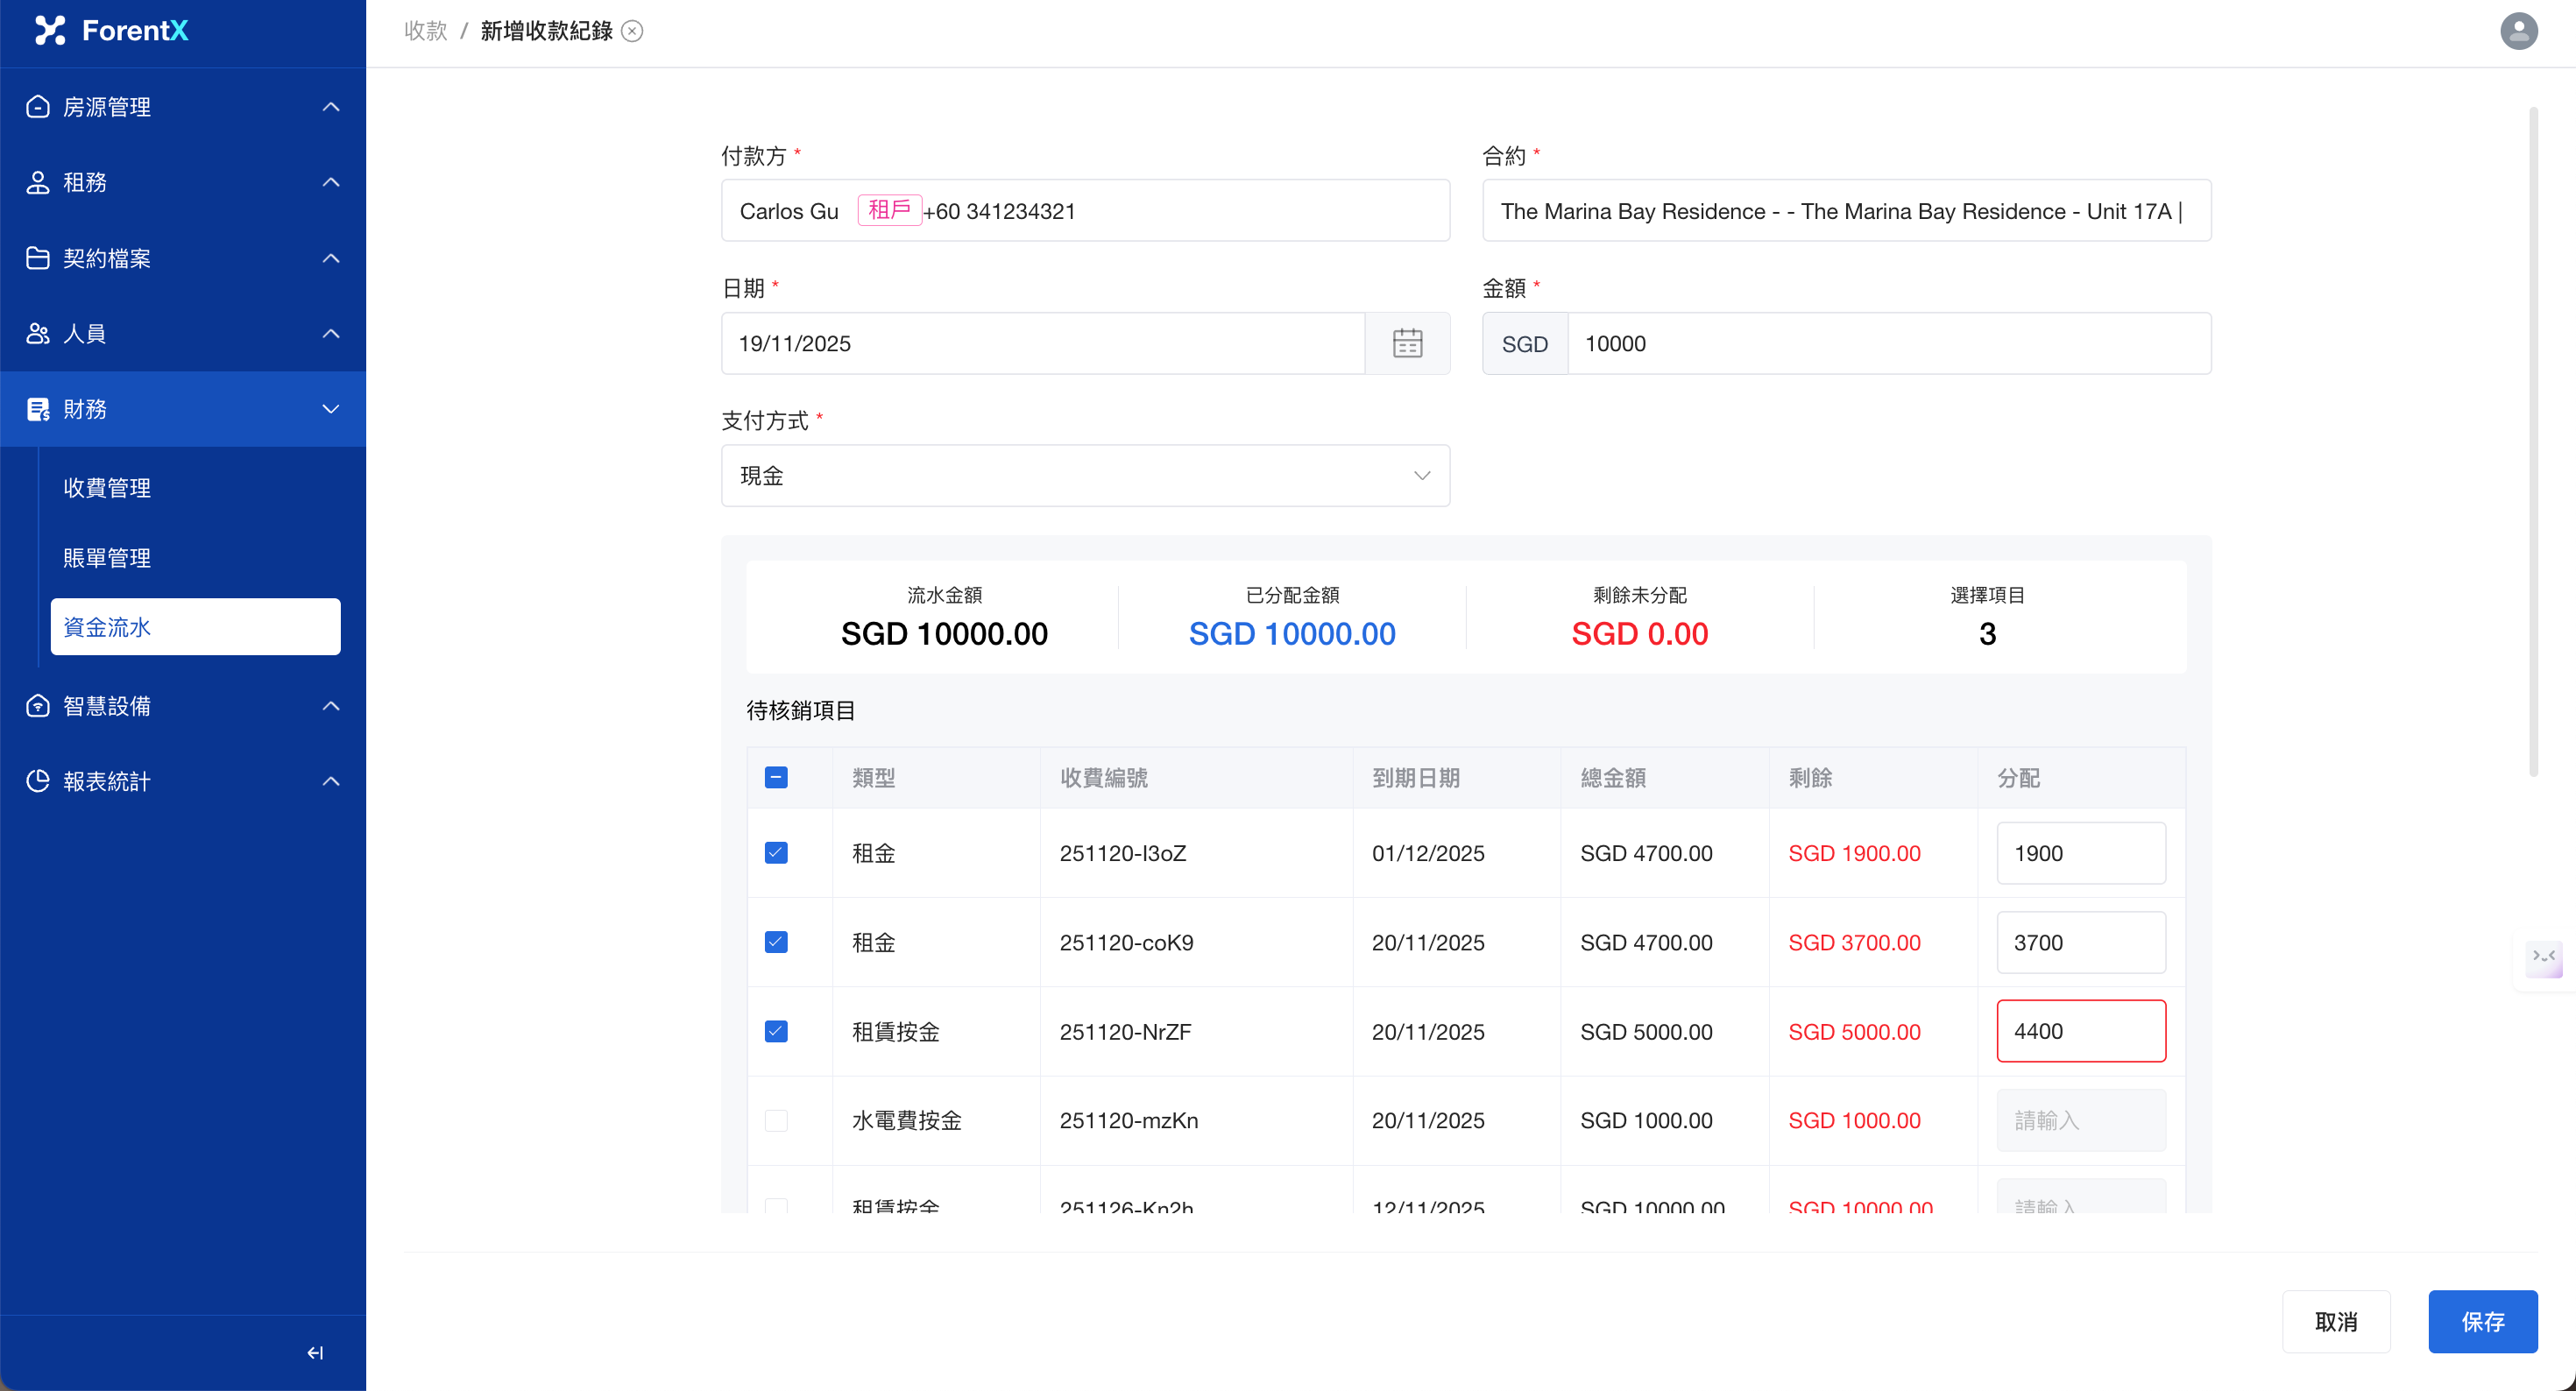The image size is (2576, 1391).
Task: Open the calendar date picker icon
Action: pos(1407,343)
